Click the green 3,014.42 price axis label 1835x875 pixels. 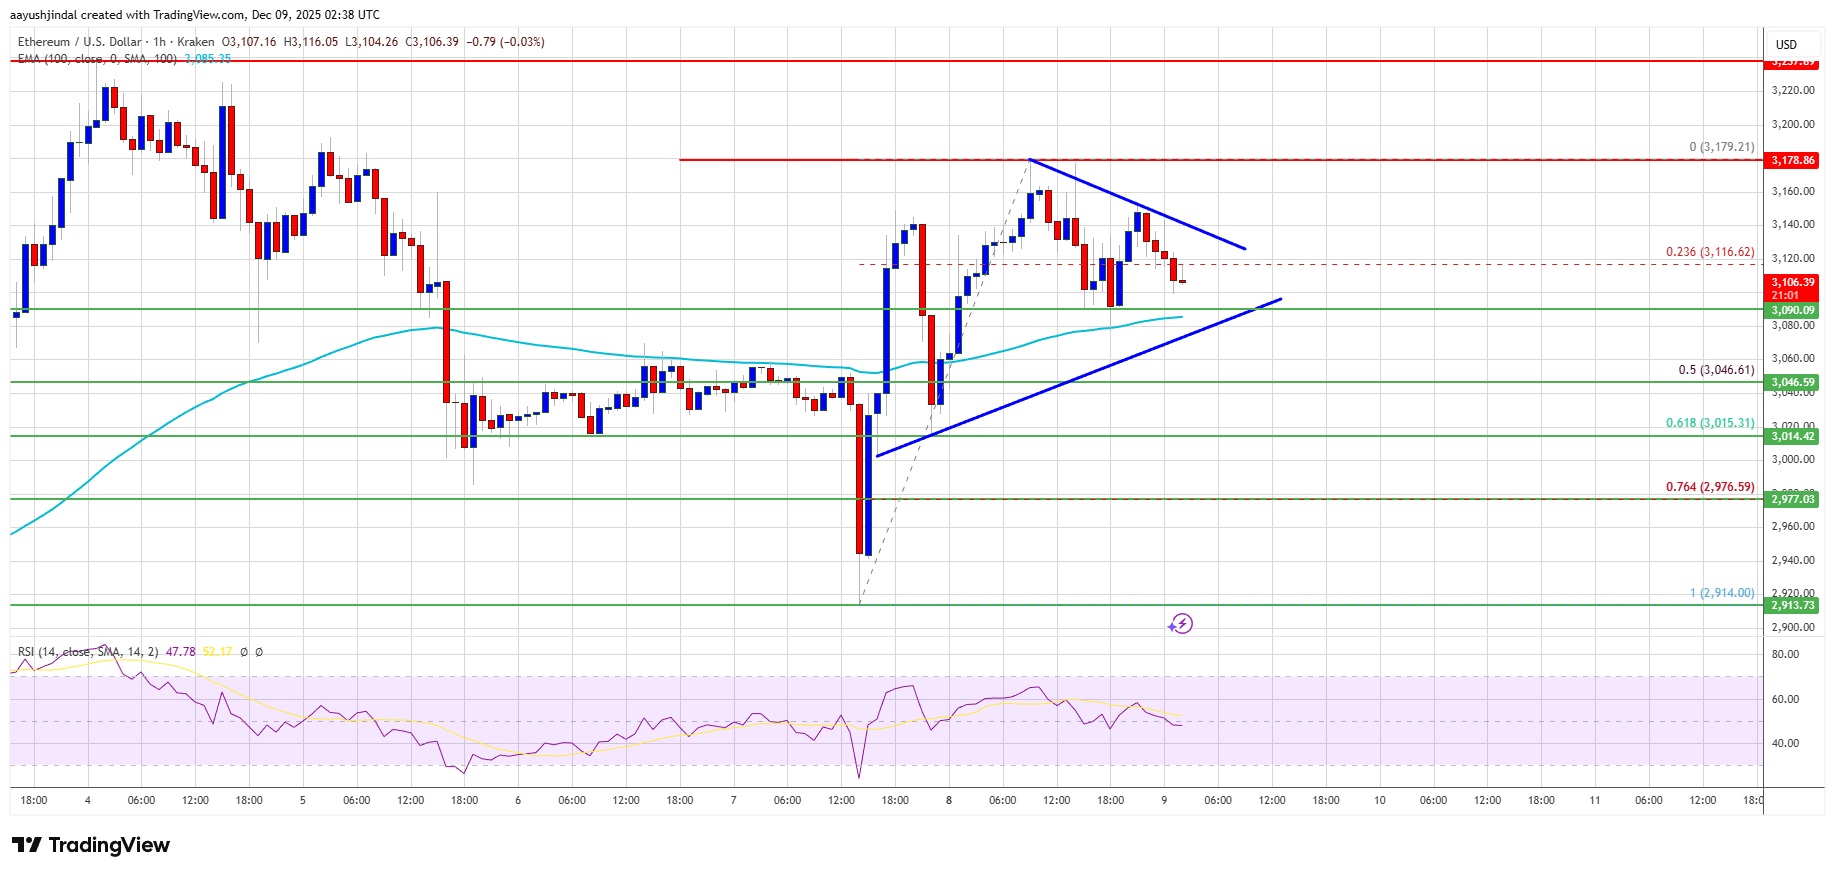(1792, 436)
